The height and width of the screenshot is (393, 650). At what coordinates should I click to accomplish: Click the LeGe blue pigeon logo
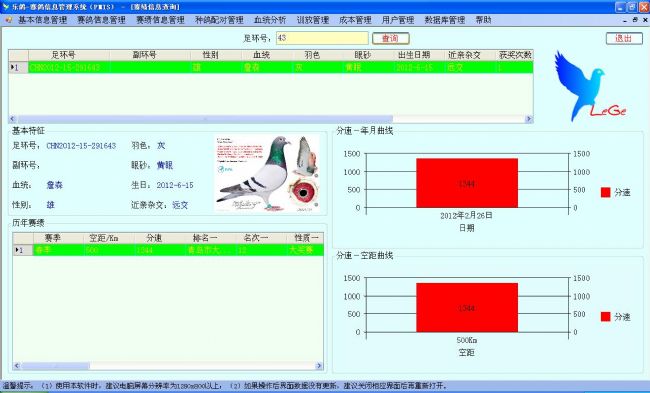click(589, 87)
